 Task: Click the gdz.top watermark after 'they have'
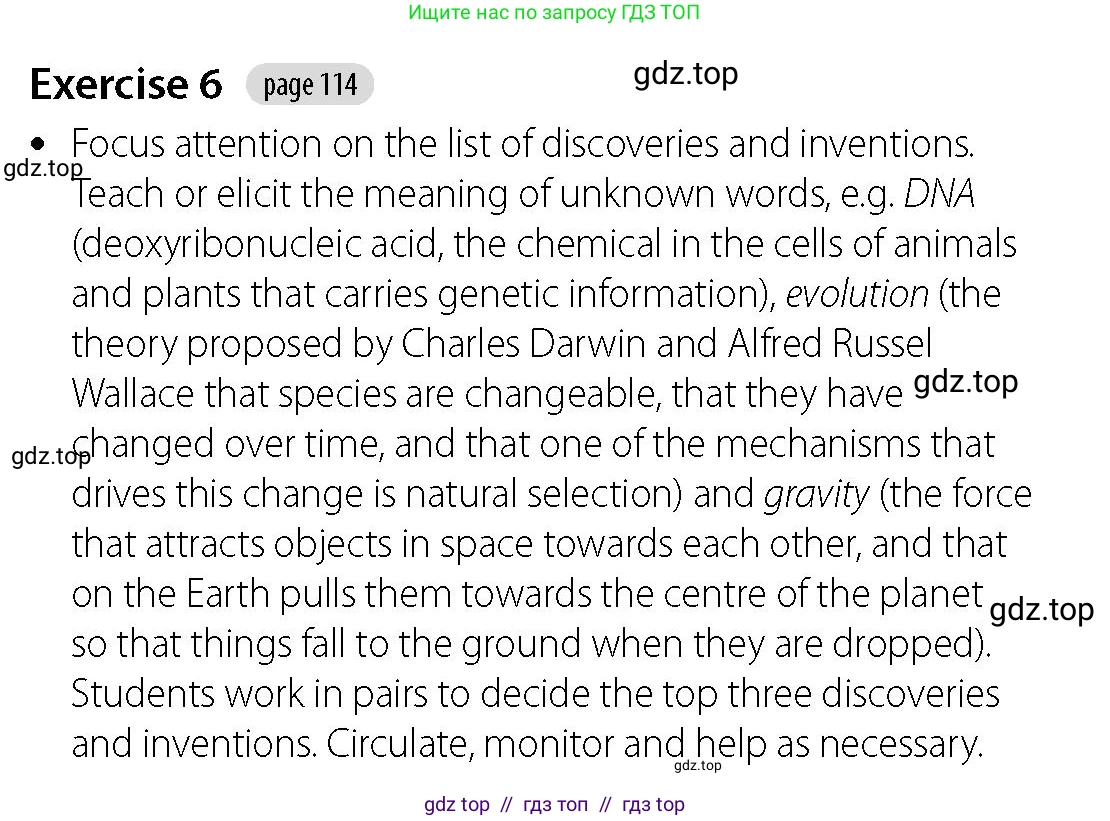pyautogui.click(x=966, y=382)
